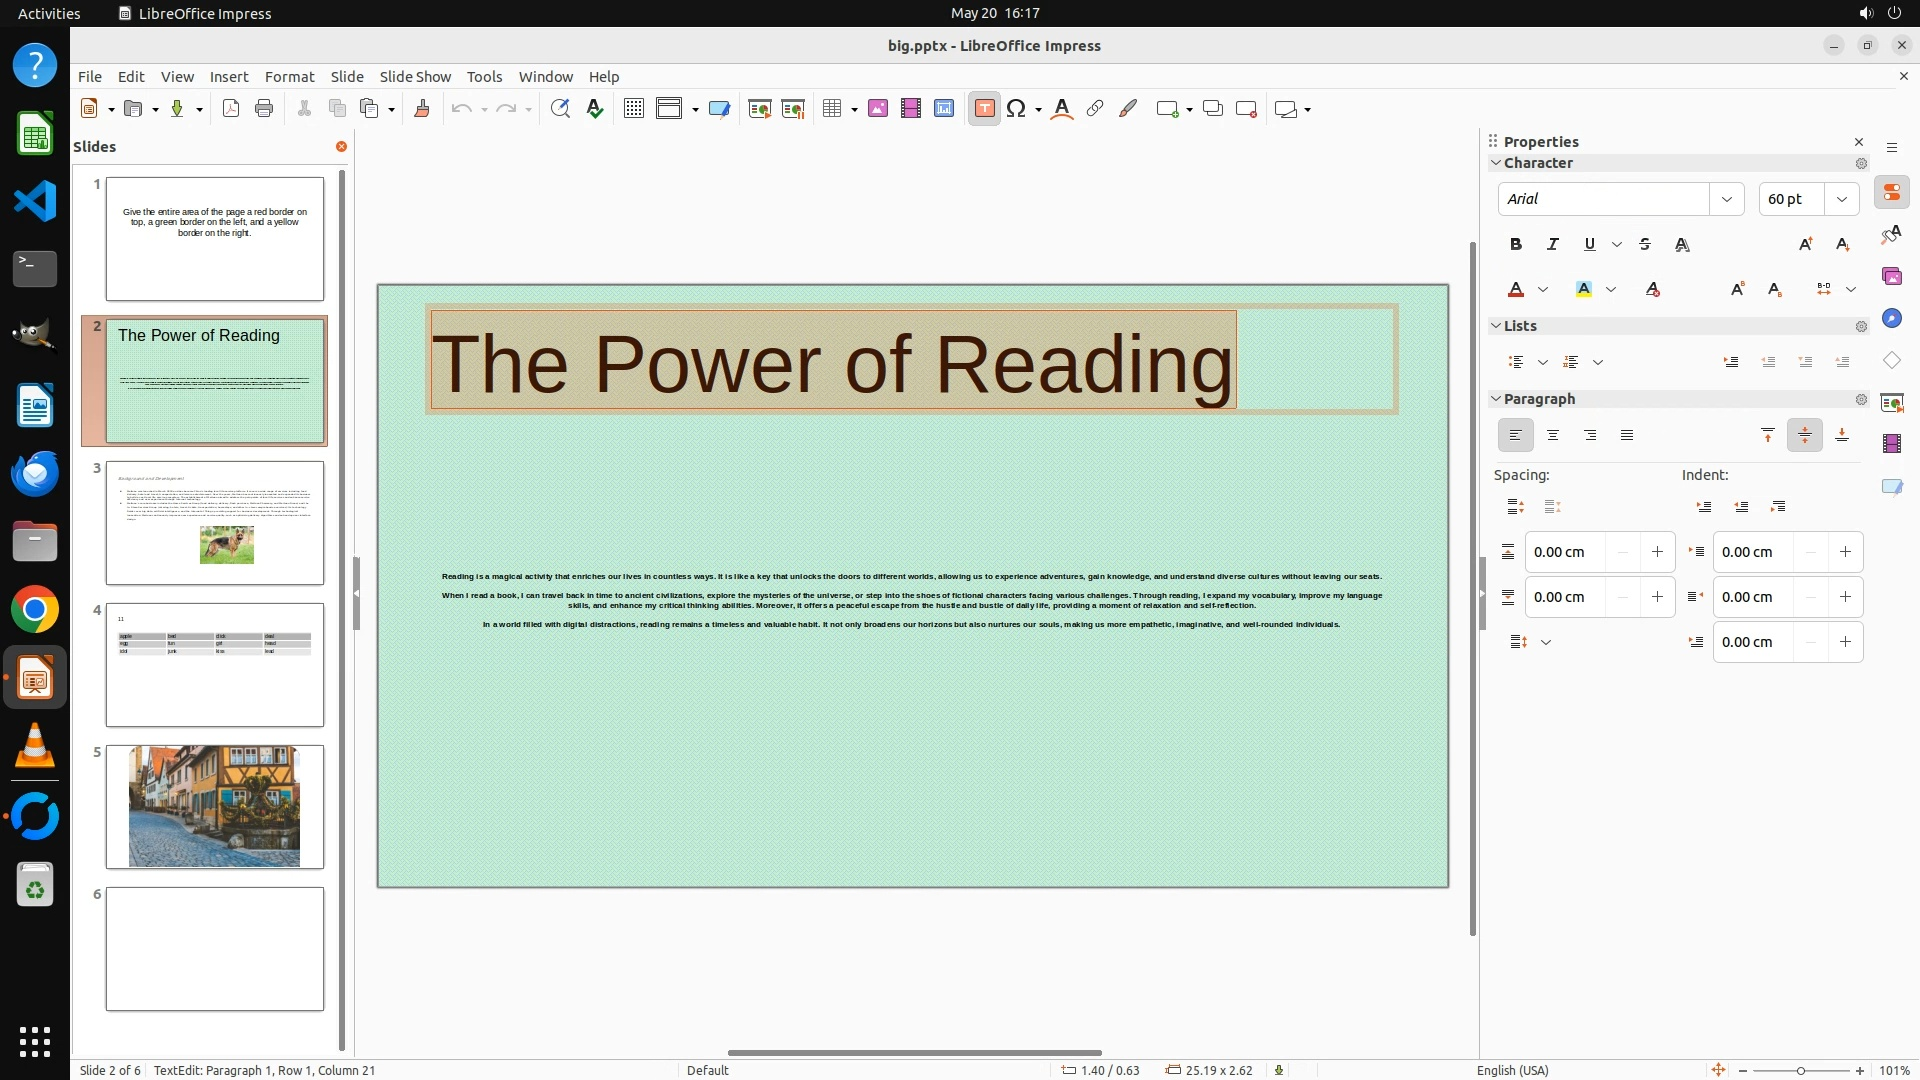The image size is (1920, 1080).
Task: Click the Clone Formatting paintbrush icon
Action: pos(421,109)
